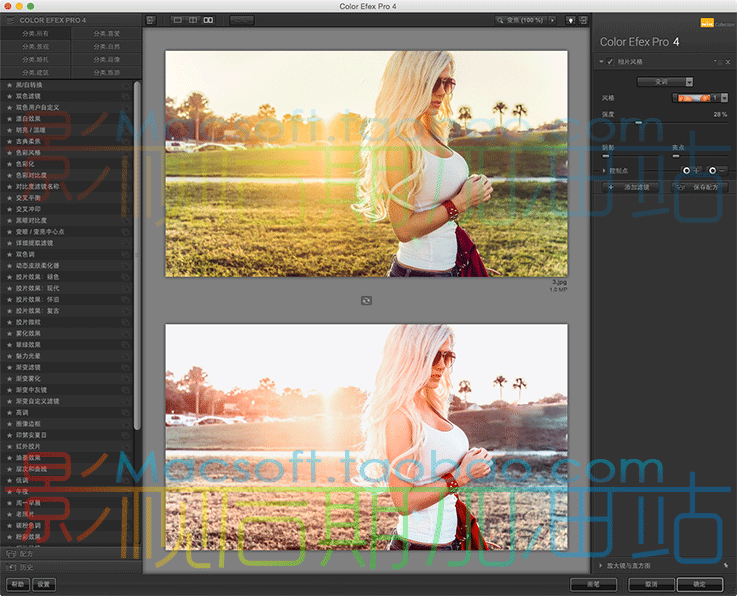Click remove control point minus button

[x=718, y=171]
